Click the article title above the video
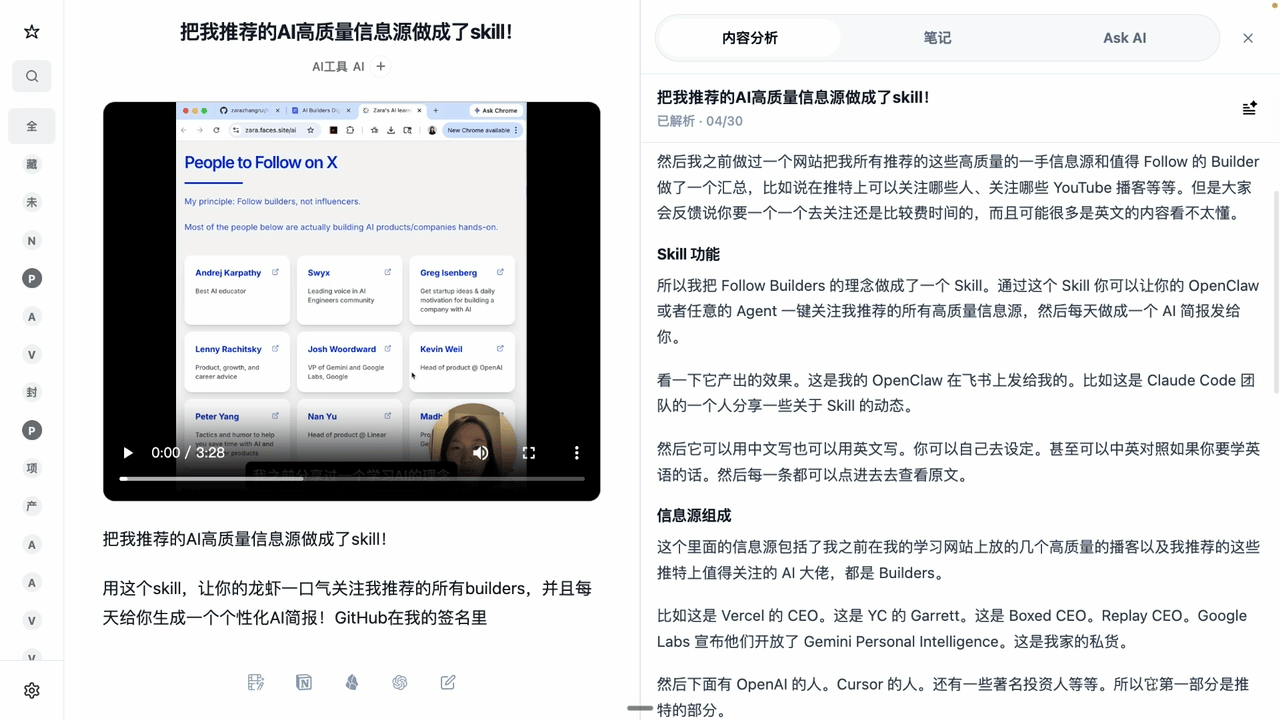The image size is (1280, 720). (346, 32)
